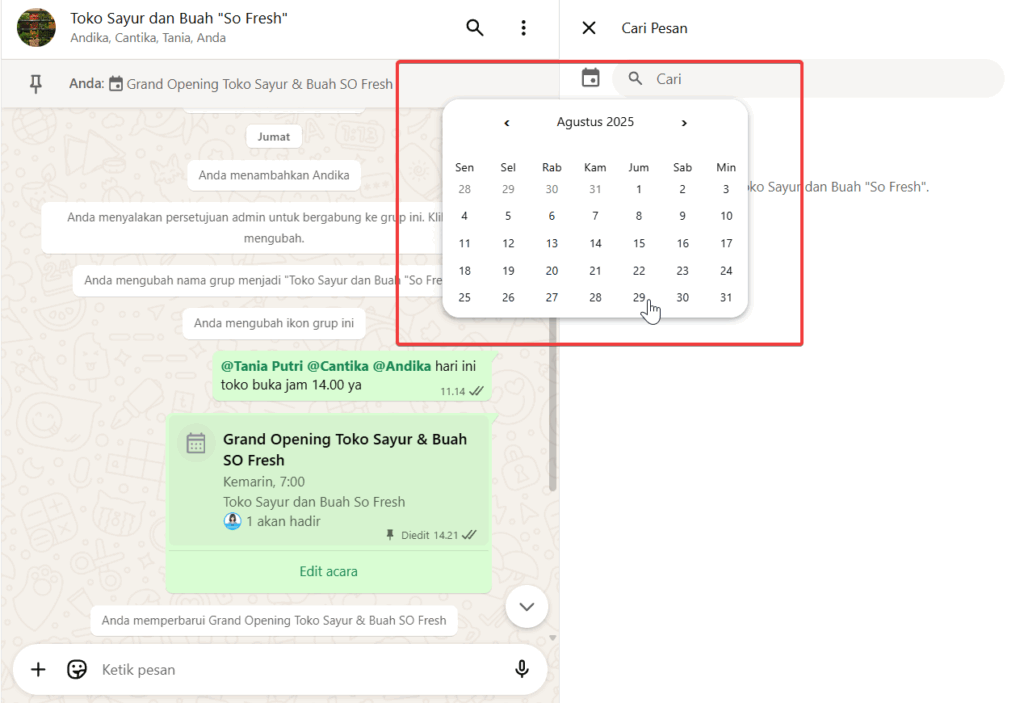Open the plus attachment menu
Screen dimensions: 1024x703
(x=38, y=669)
